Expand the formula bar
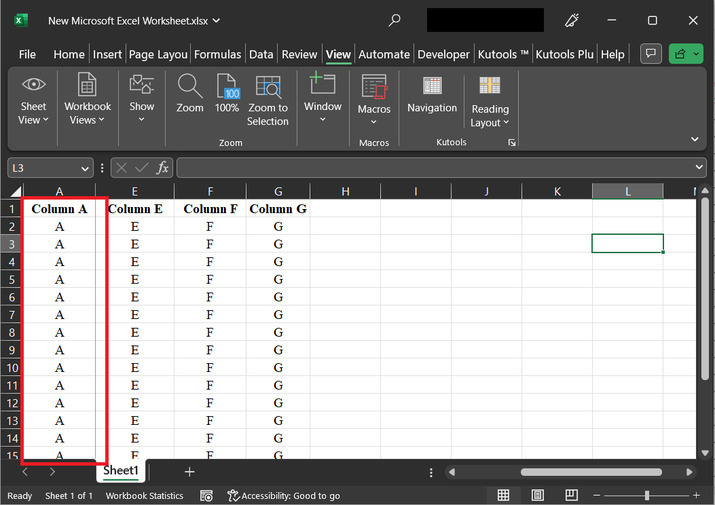Viewport: 715px width, 505px height. (x=699, y=167)
